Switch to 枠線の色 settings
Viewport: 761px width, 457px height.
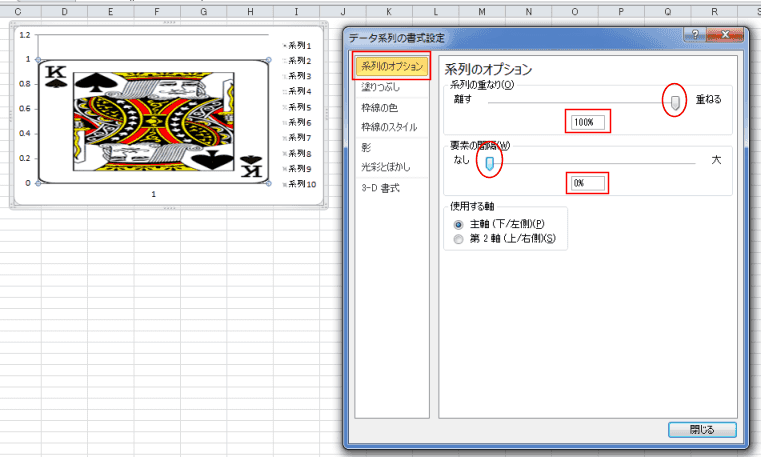tap(380, 108)
